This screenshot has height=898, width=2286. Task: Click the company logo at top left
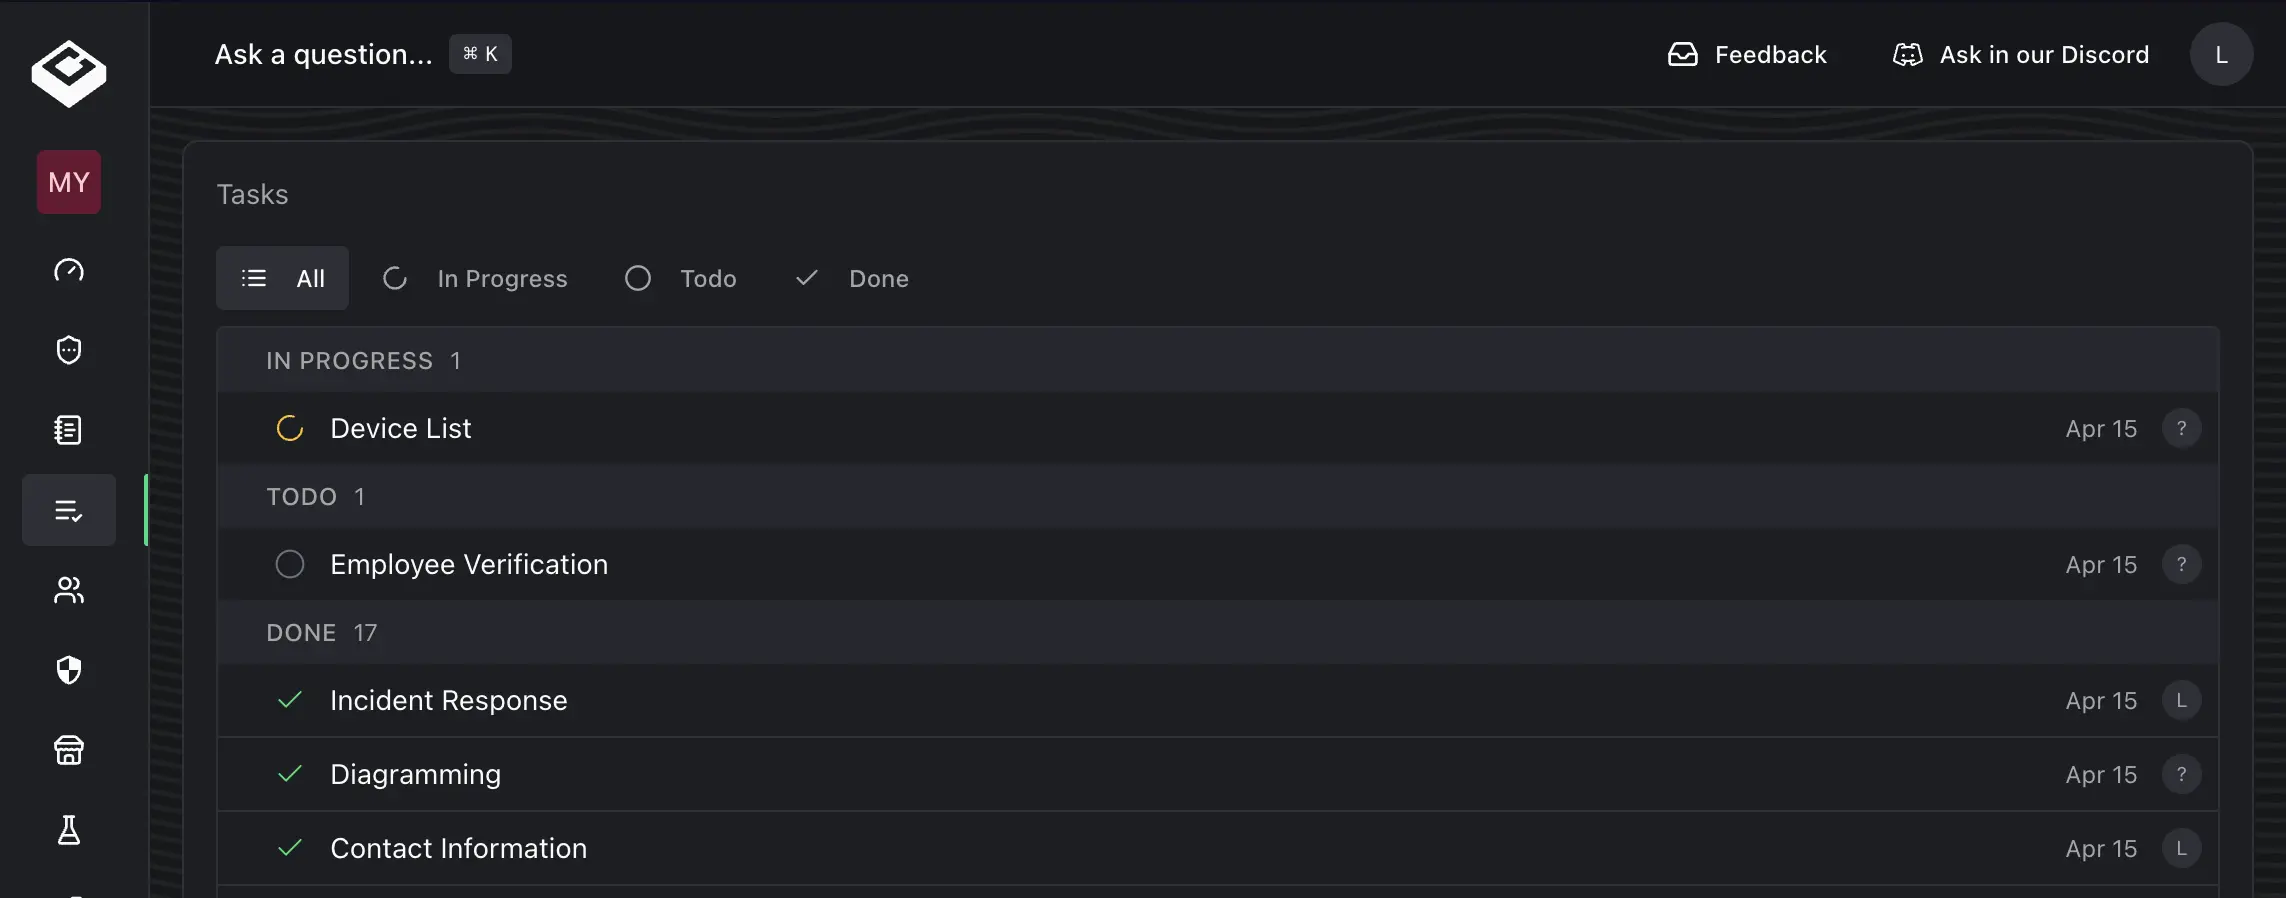[69, 73]
